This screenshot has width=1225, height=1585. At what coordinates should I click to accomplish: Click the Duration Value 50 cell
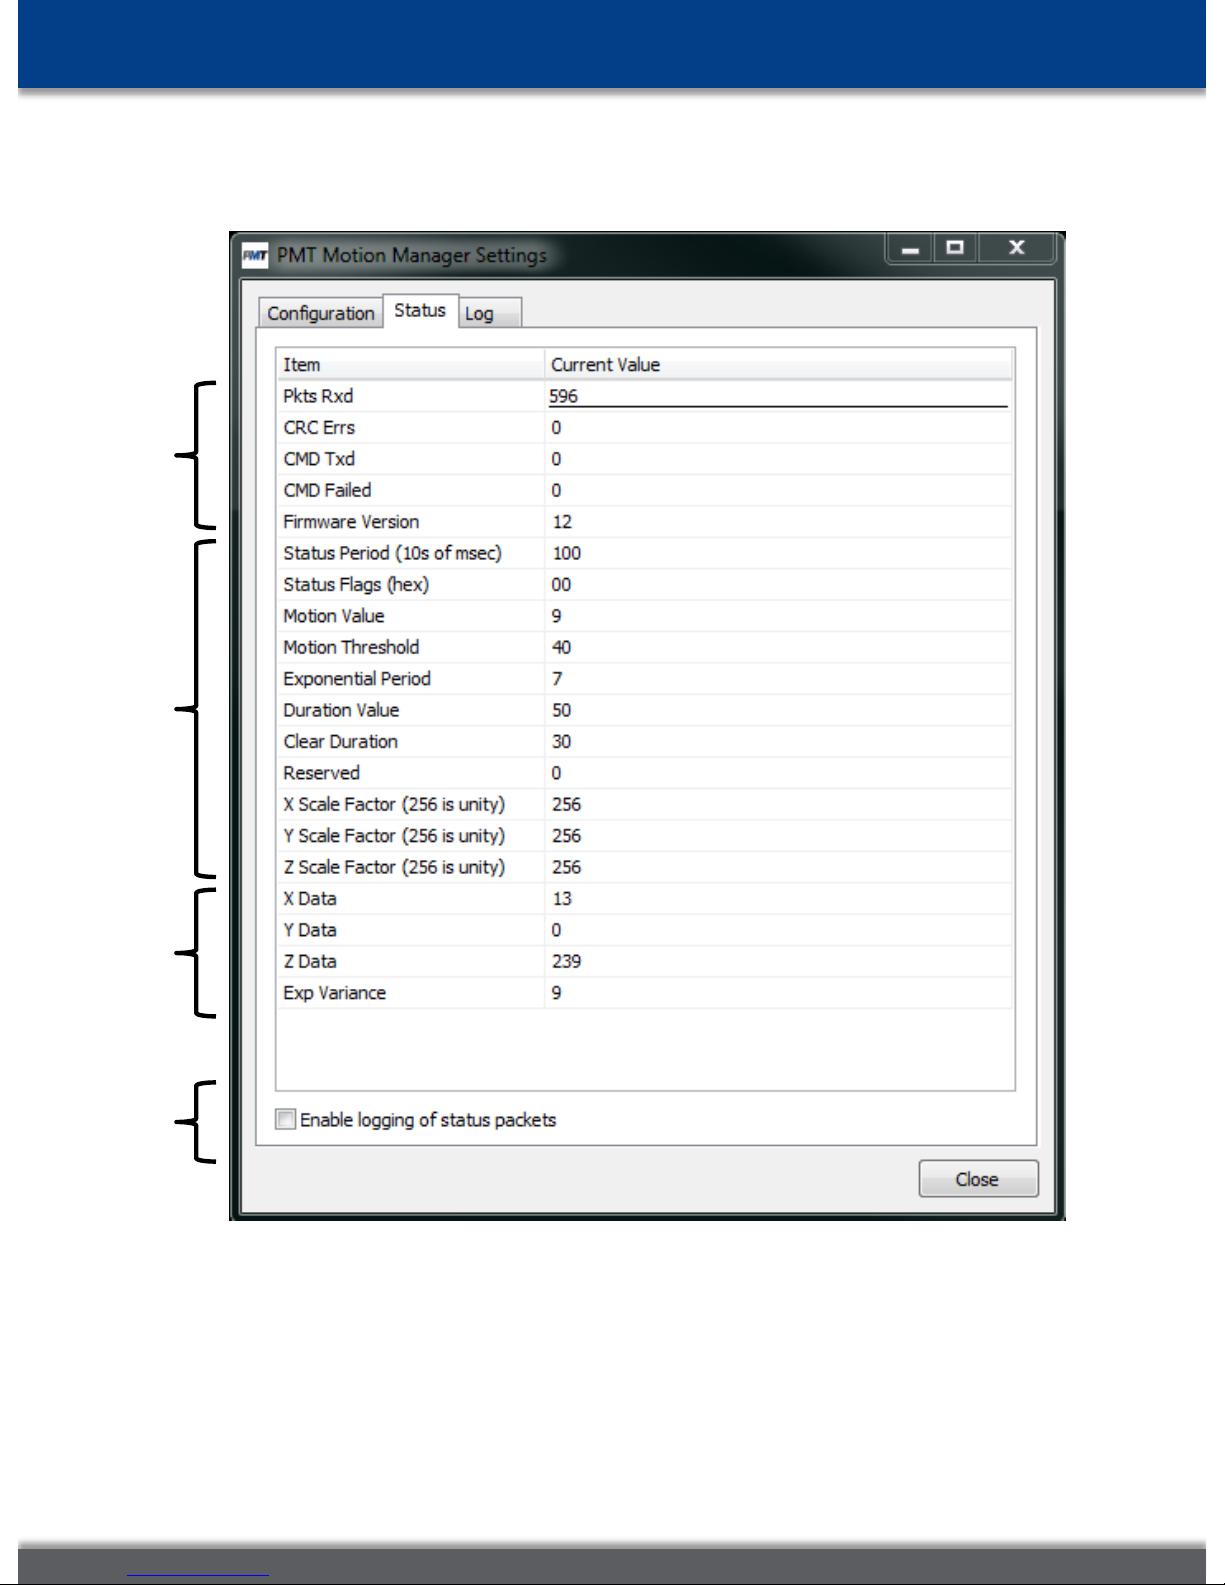click(x=562, y=710)
